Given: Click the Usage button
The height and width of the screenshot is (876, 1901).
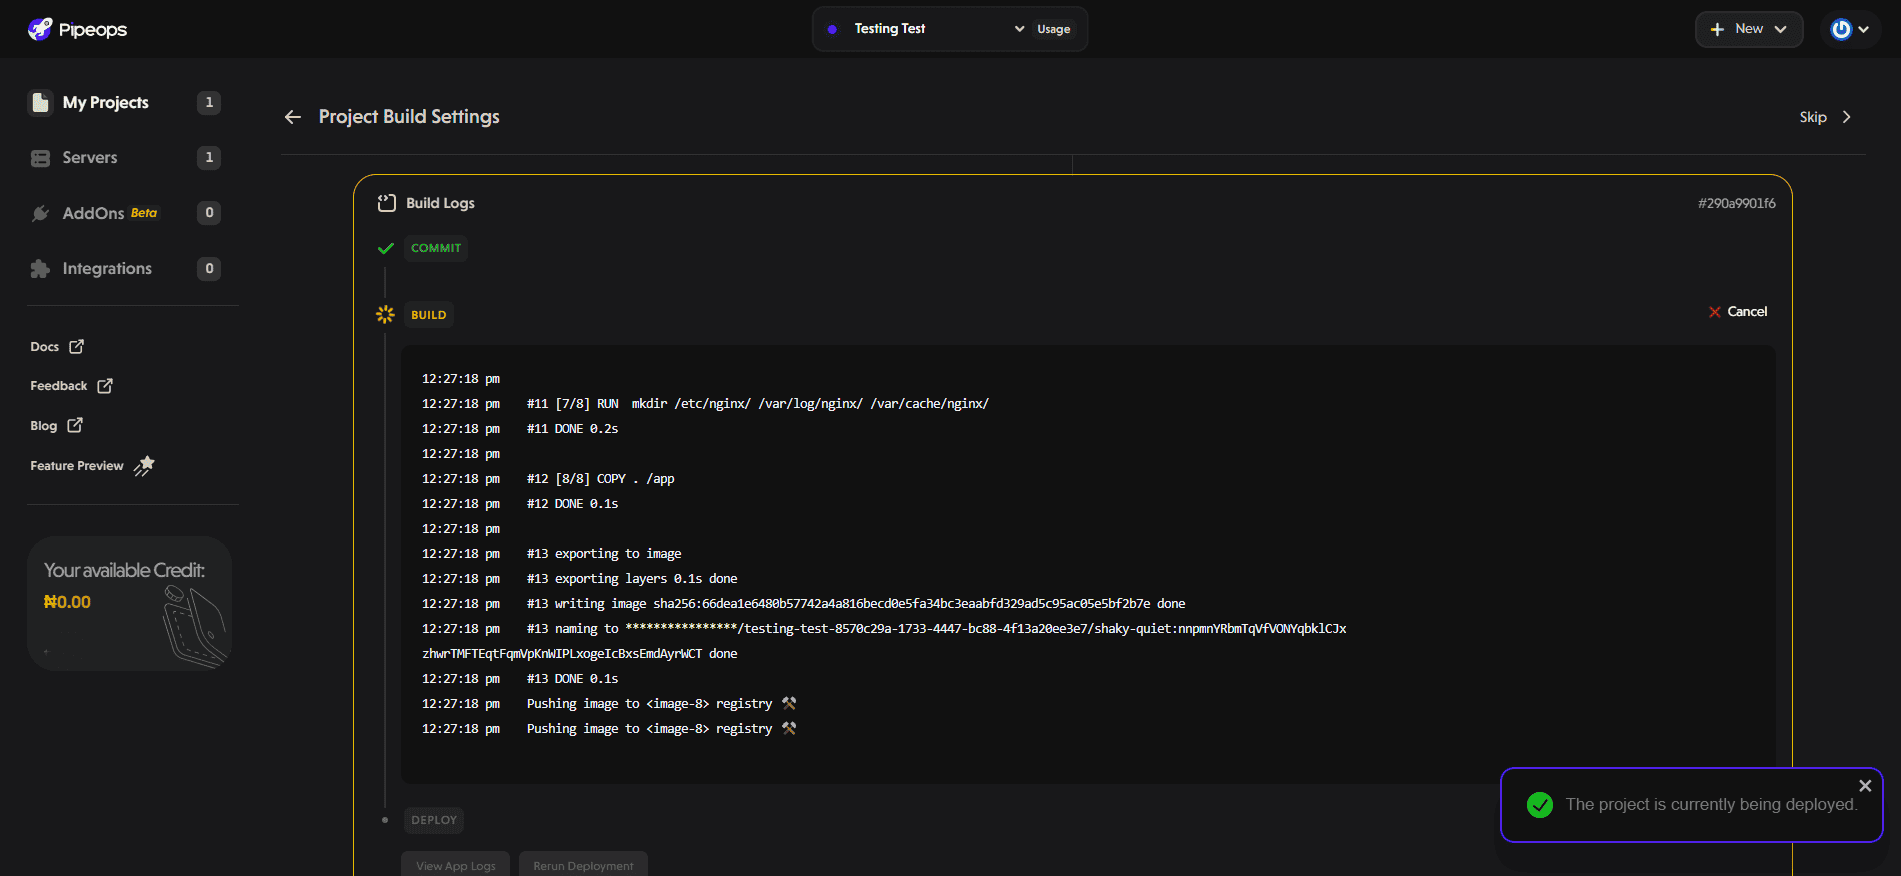Looking at the screenshot, I should click(x=1054, y=29).
